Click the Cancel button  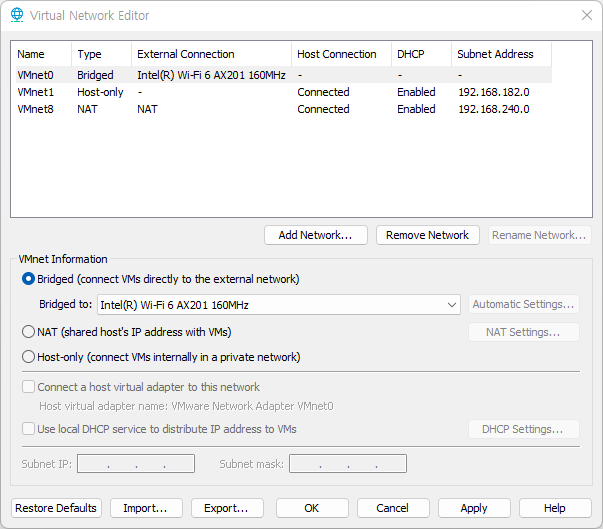click(393, 508)
